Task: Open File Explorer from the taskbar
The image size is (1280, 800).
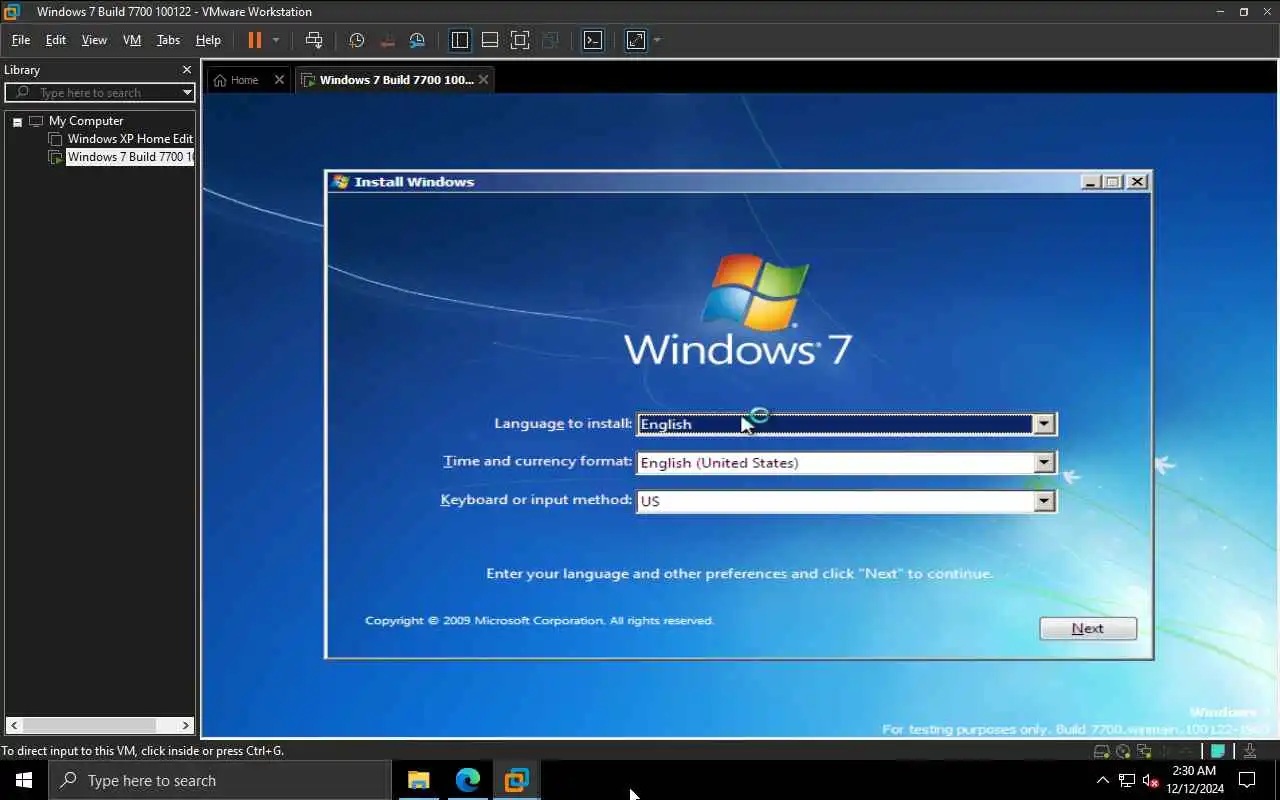Action: click(x=418, y=780)
